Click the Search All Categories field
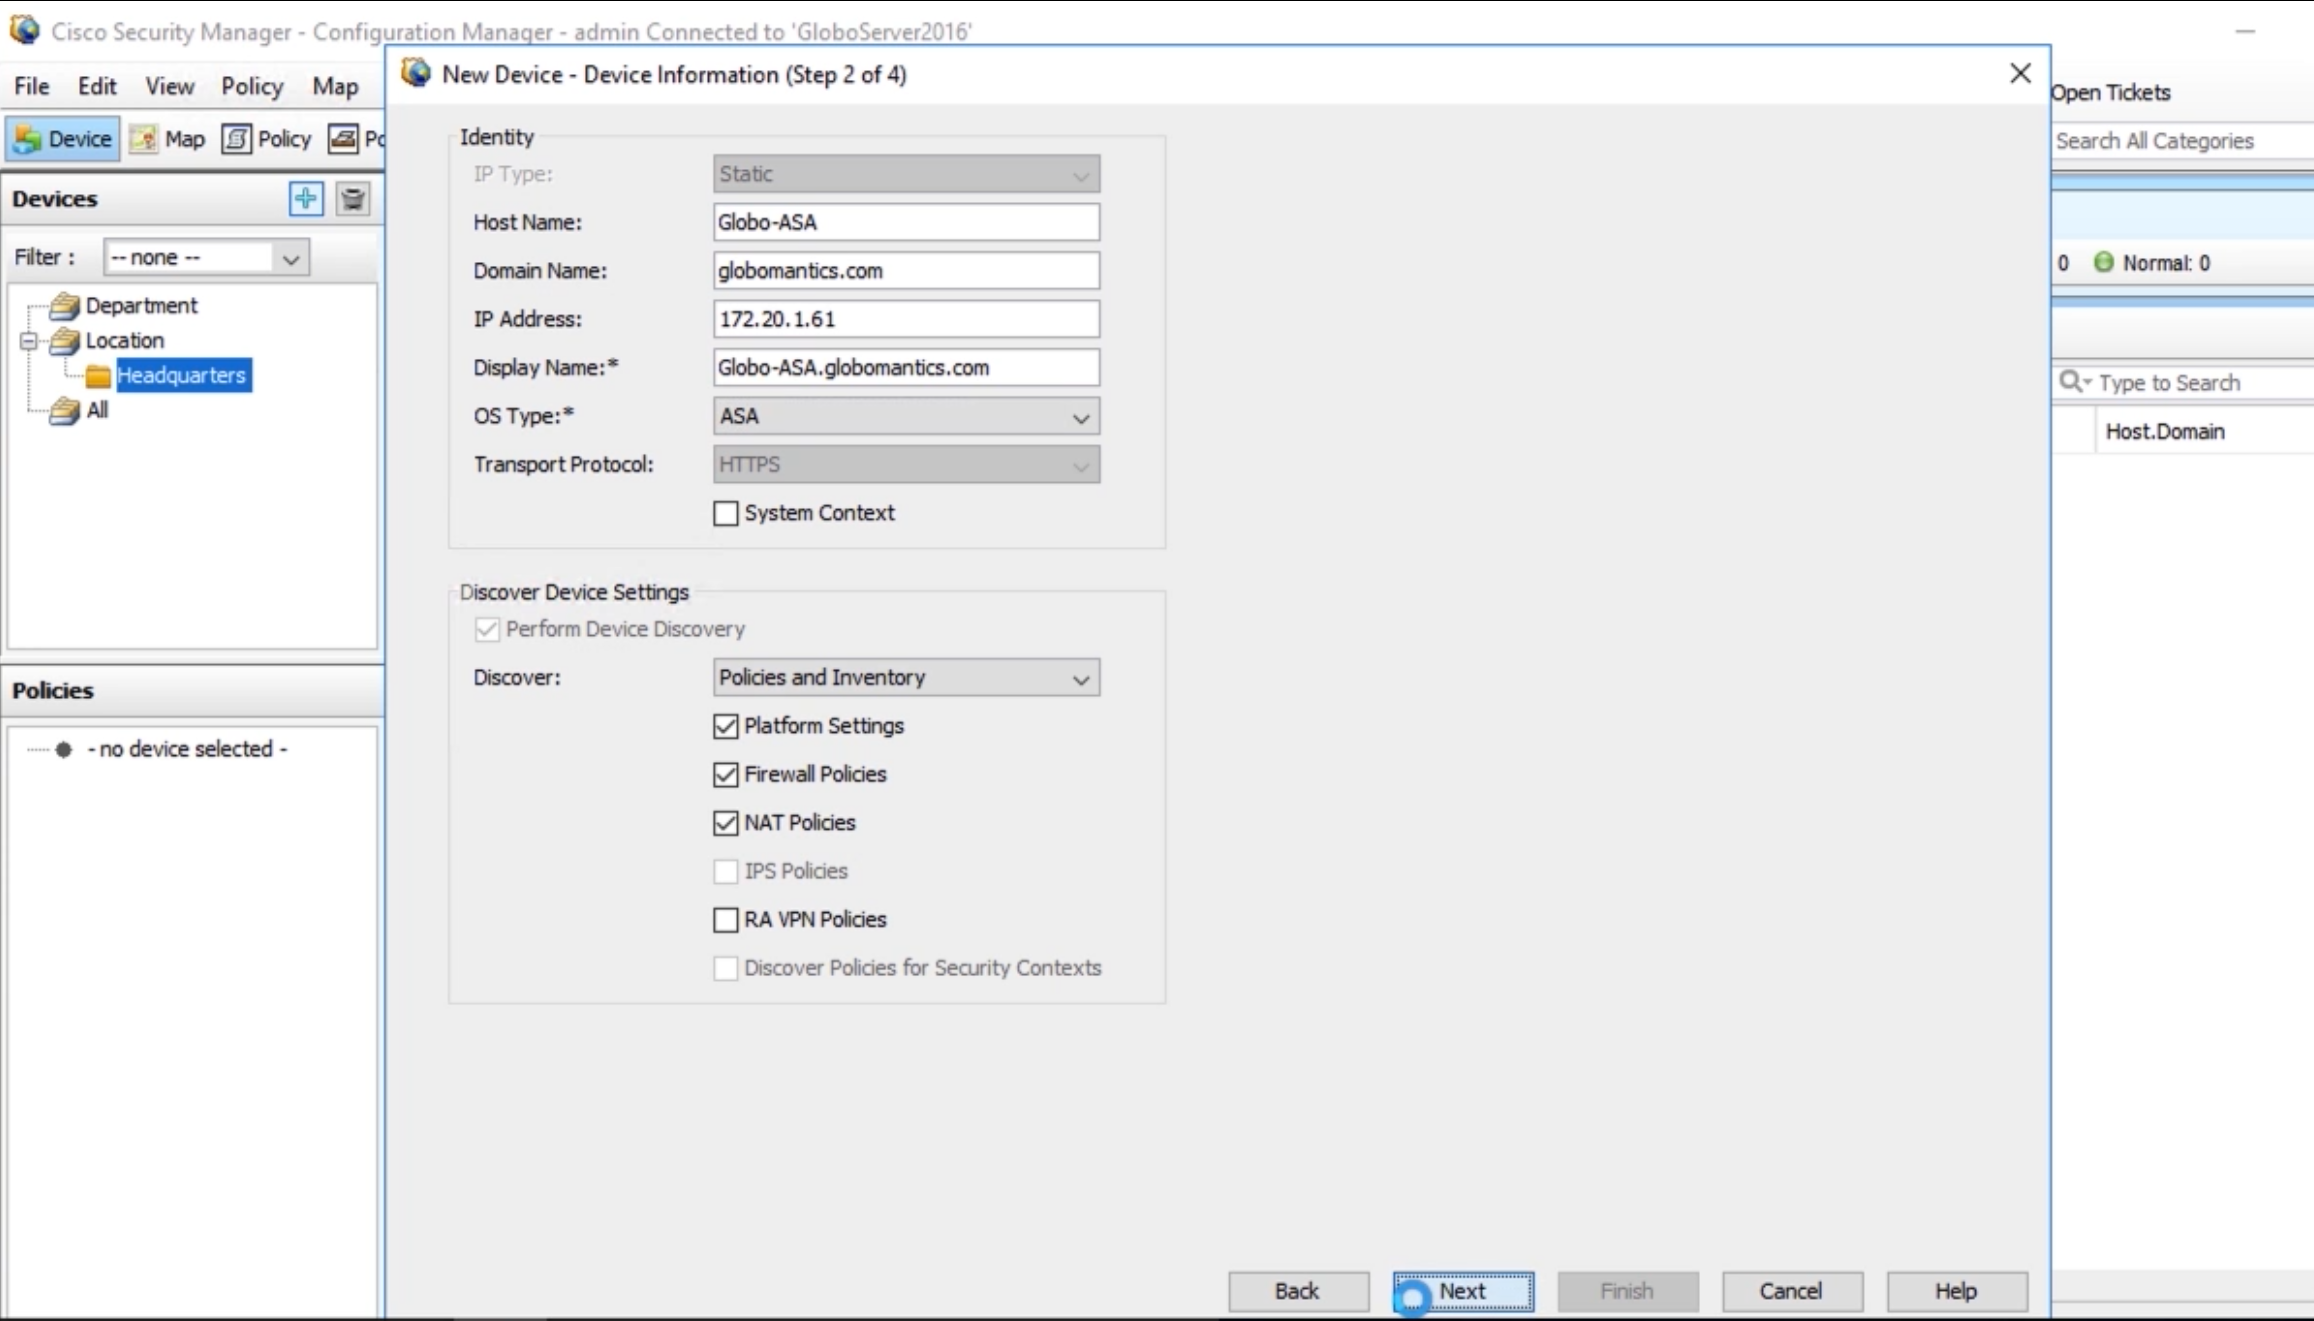Screen dimensions: 2314x1321 2183,141
